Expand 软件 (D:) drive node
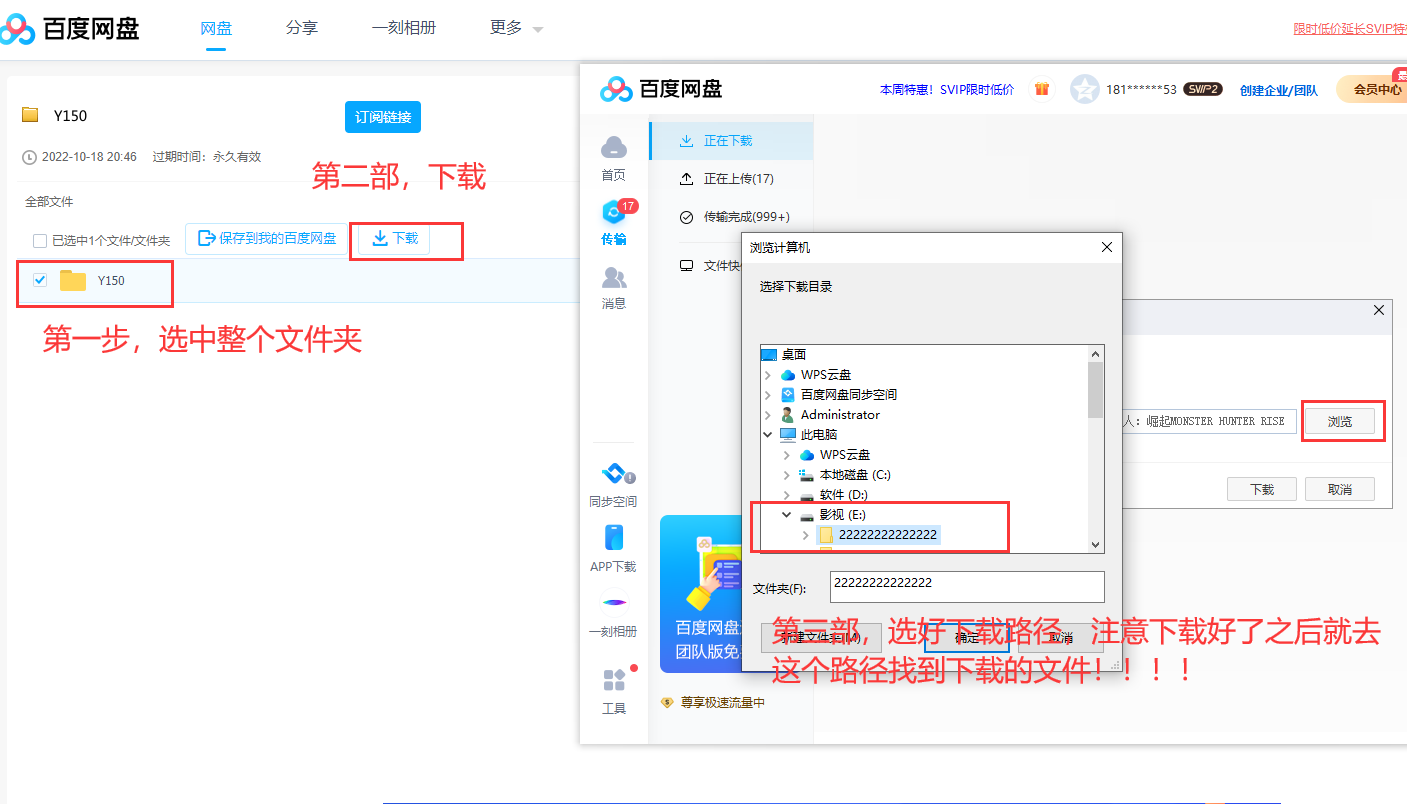The image size is (1407, 804). (x=787, y=495)
